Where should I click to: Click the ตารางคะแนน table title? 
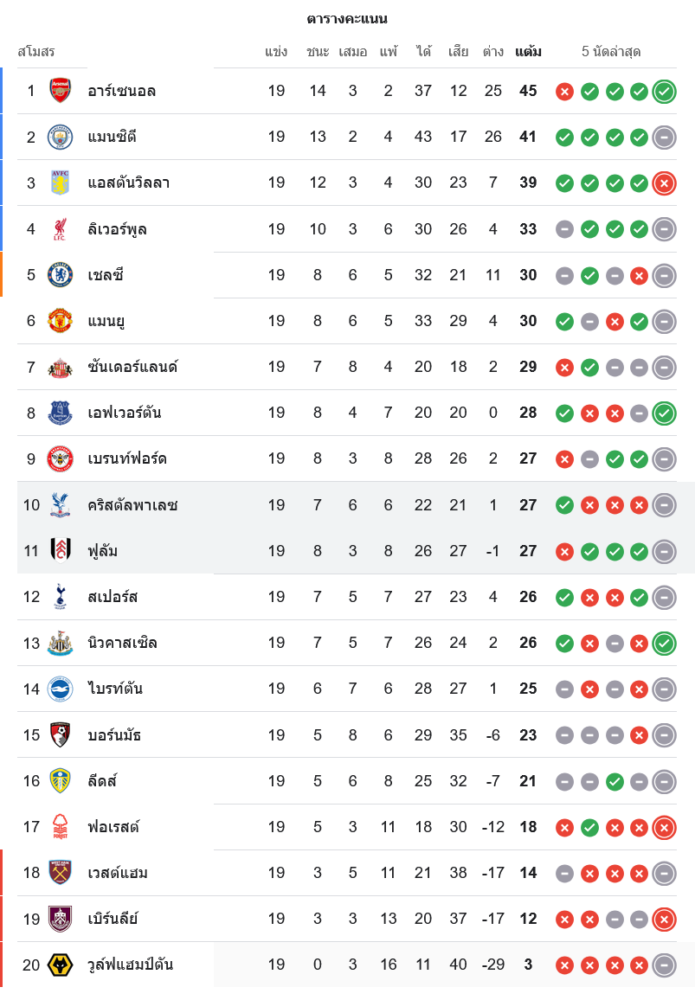point(347,19)
